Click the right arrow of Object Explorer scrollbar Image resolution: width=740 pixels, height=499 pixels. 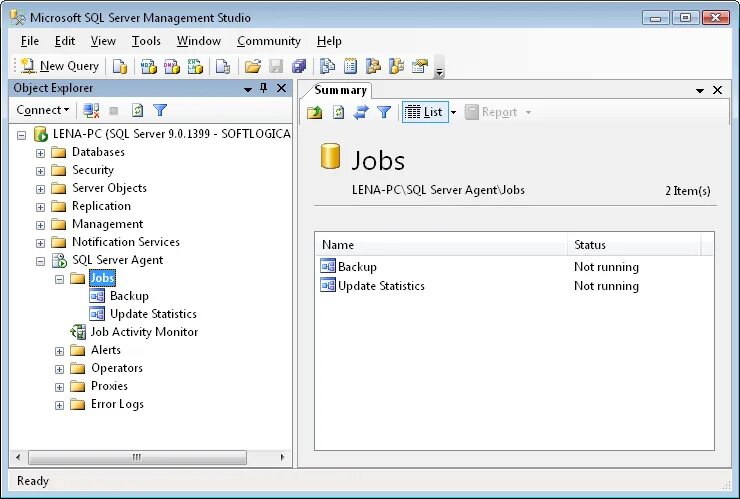[x=282, y=457]
